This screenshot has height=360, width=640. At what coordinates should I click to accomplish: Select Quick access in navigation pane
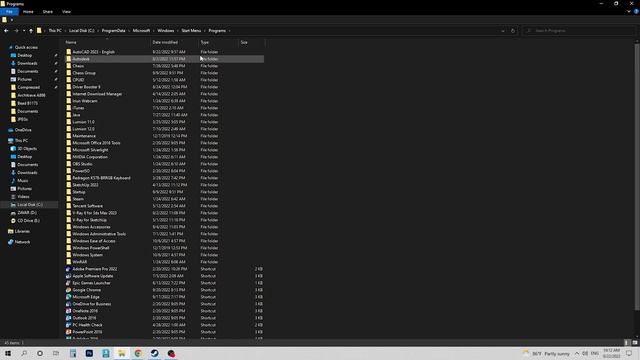tap(26, 47)
